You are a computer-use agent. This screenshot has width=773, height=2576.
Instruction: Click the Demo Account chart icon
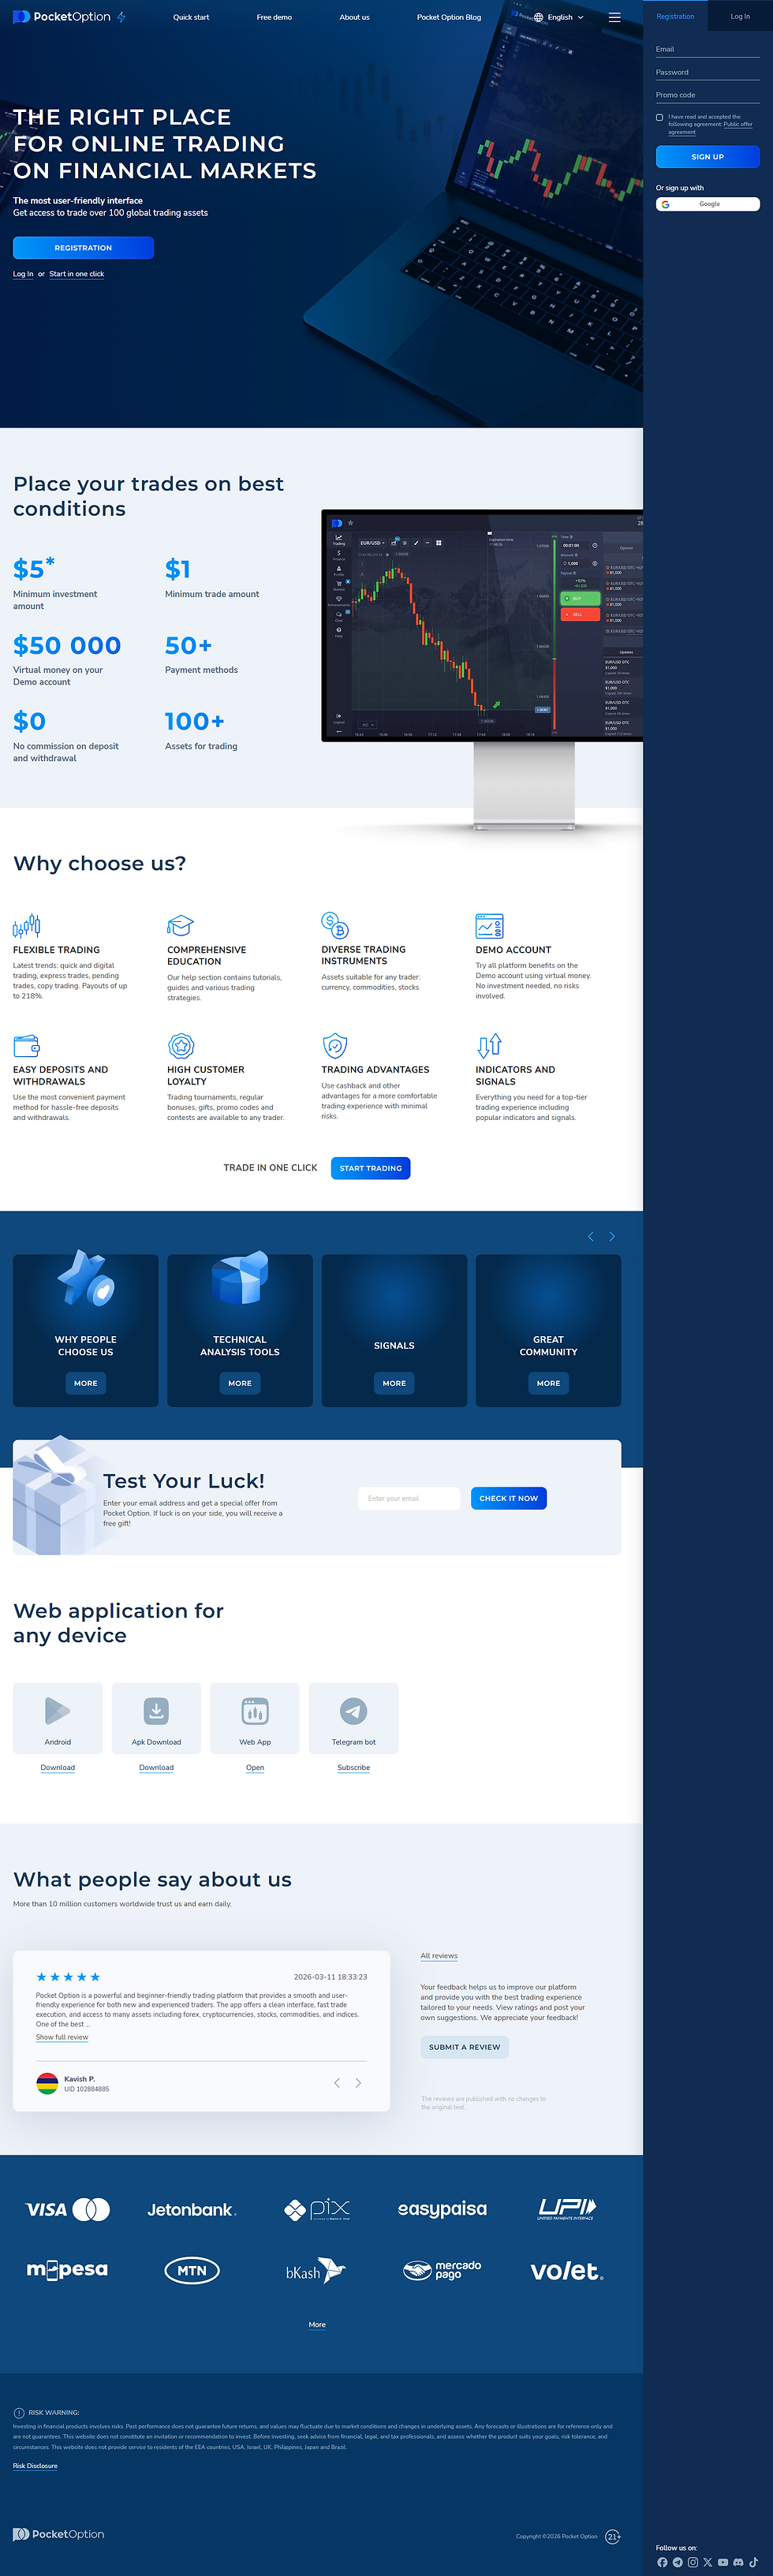[x=489, y=925]
